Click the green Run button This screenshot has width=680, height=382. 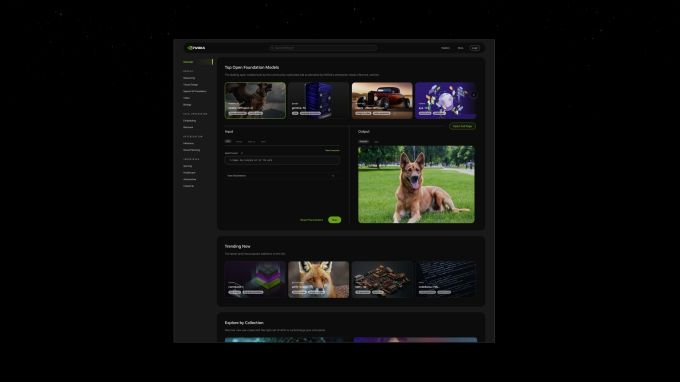click(334, 220)
